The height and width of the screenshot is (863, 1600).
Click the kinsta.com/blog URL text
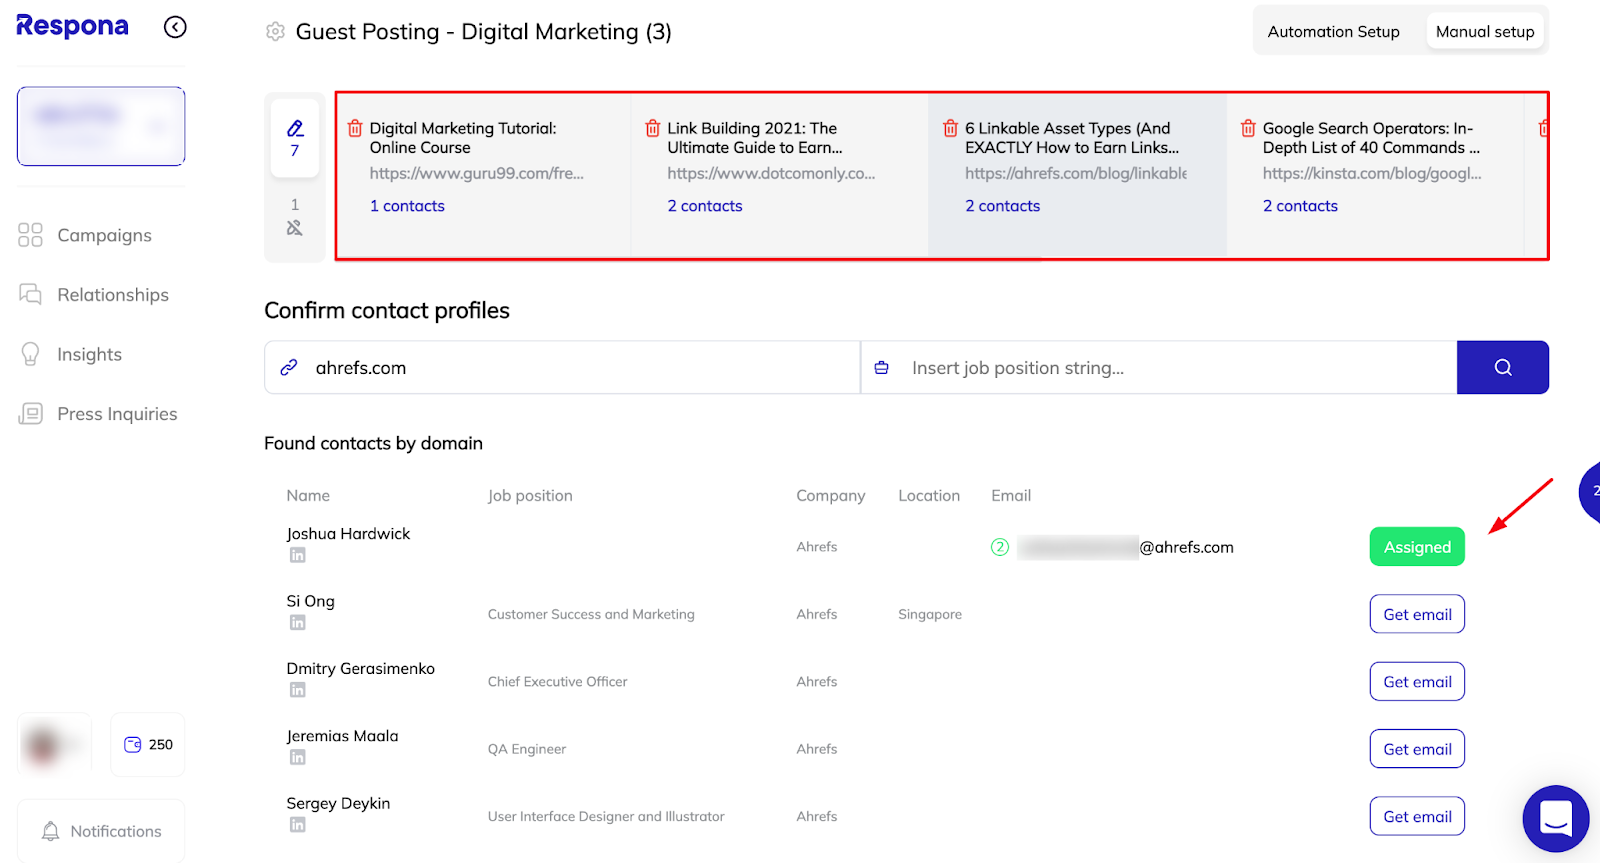pyautogui.click(x=1372, y=173)
